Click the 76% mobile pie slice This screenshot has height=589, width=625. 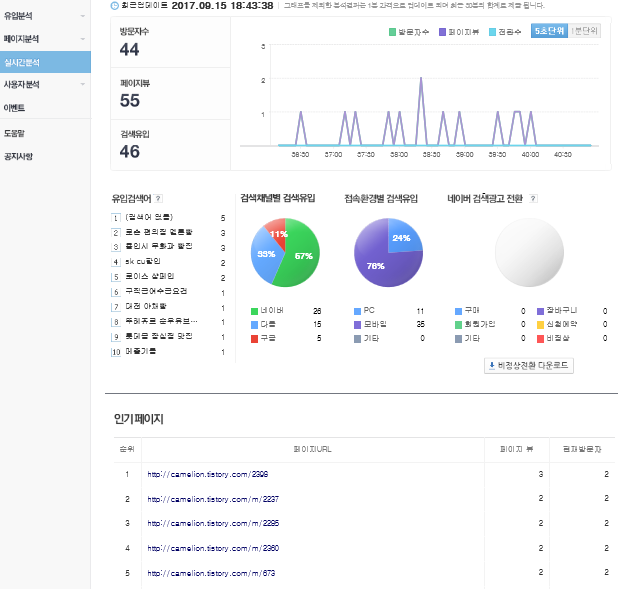click(x=377, y=265)
